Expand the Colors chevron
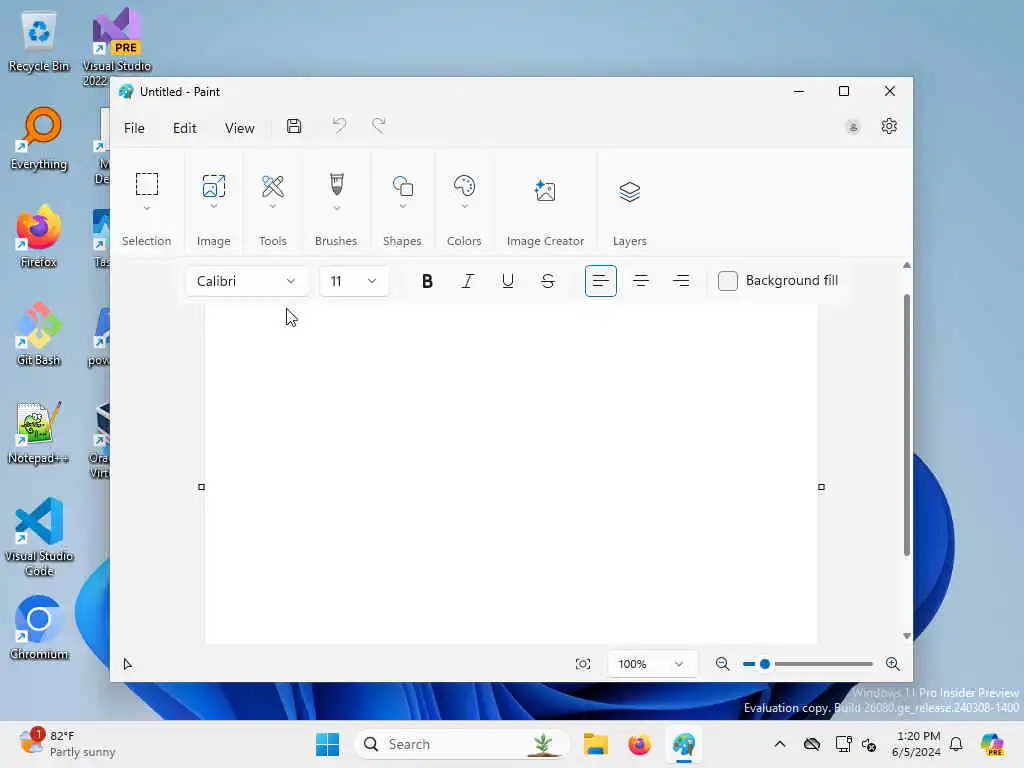This screenshot has height=768, width=1024. (x=464, y=206)
